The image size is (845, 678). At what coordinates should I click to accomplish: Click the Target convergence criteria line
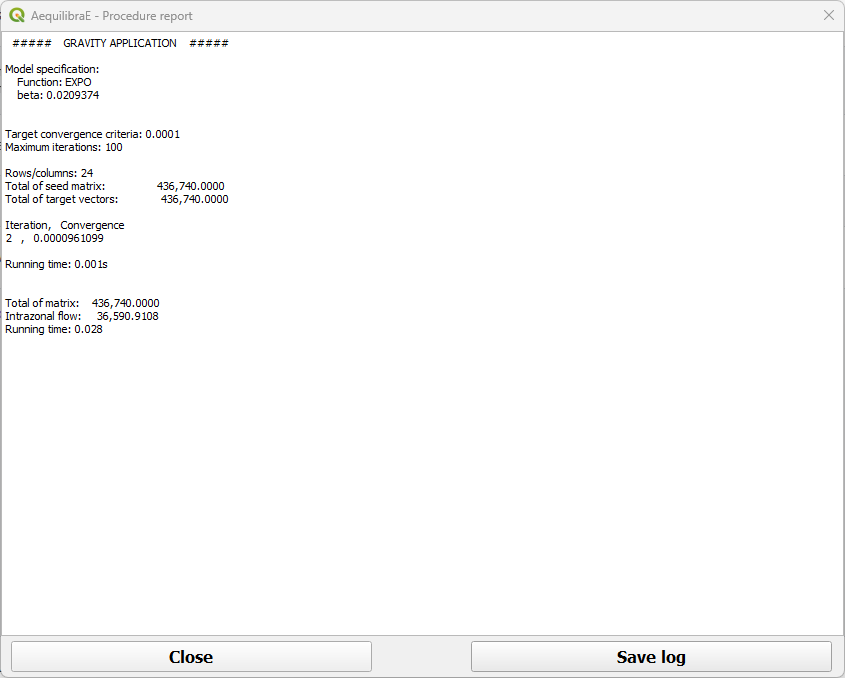pyautogui.click(x=92, y=134)
